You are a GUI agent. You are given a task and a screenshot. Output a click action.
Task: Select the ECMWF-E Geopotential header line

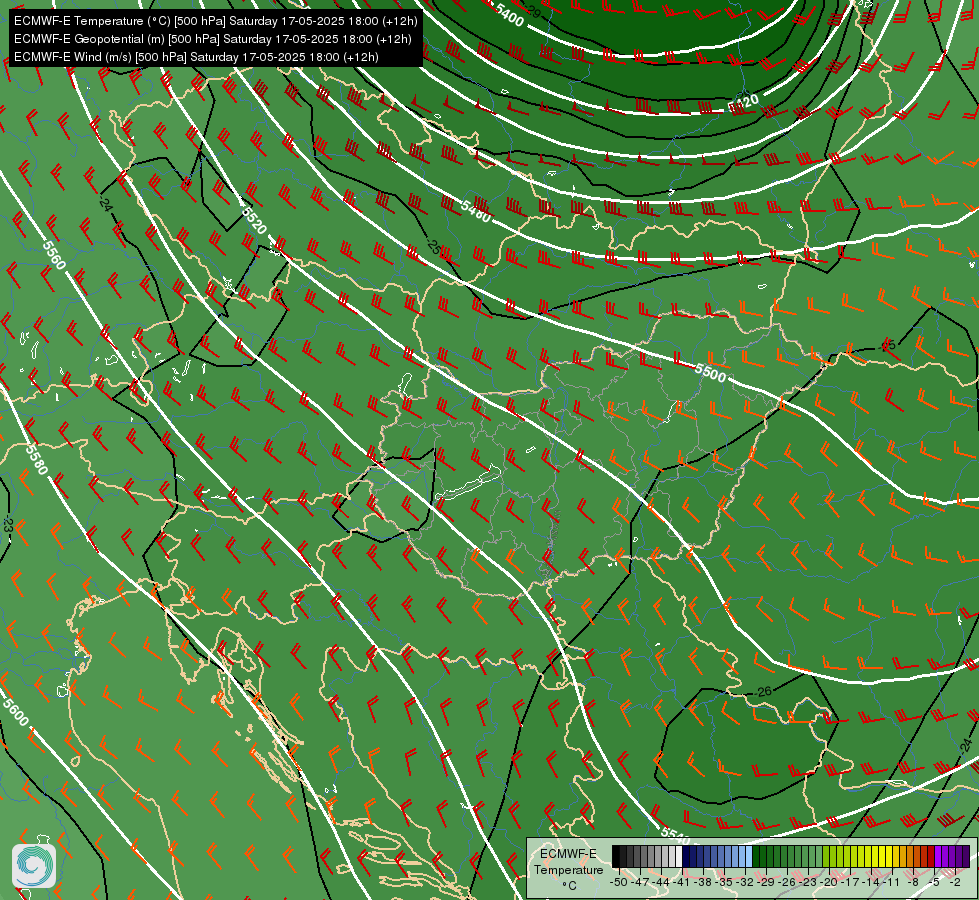213,39
